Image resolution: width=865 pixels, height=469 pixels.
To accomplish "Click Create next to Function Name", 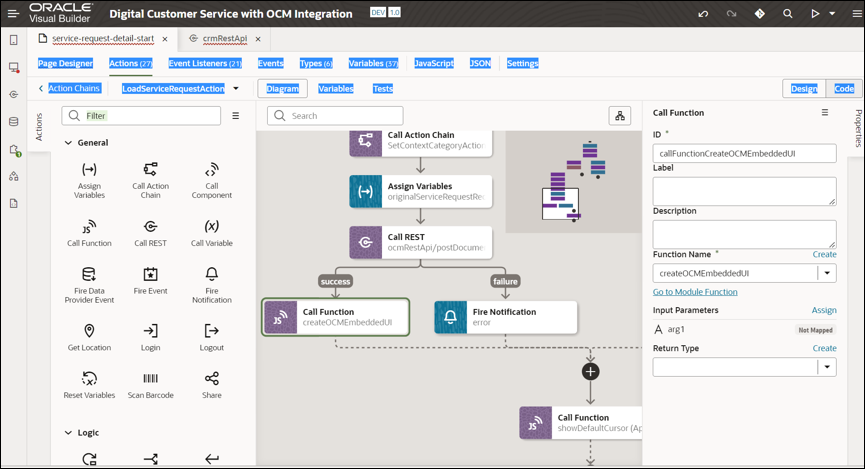I will (824, 254).
